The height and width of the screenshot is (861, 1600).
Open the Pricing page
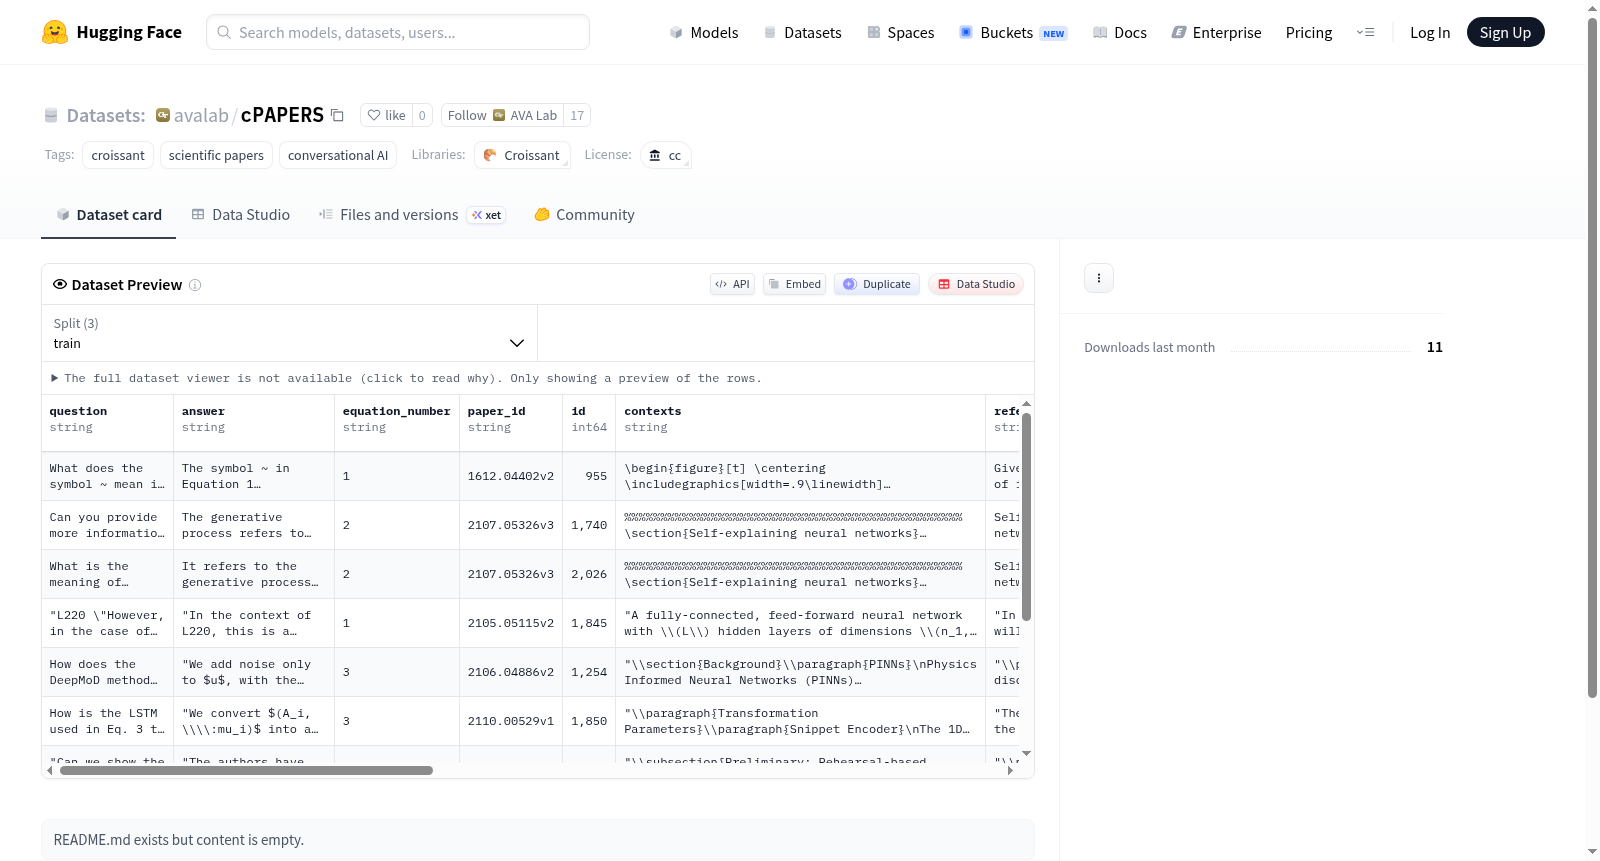pos(1309,32)
